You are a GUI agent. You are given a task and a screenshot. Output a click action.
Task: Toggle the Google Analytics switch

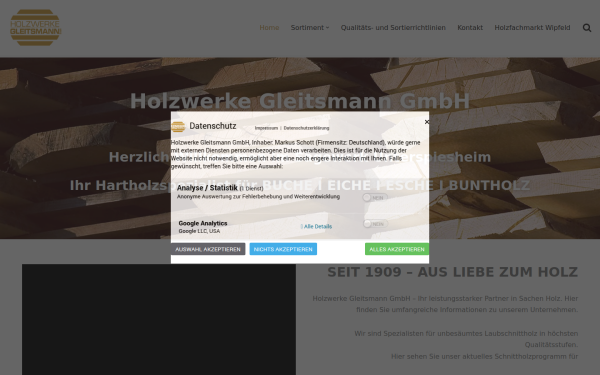click(375, 224)
